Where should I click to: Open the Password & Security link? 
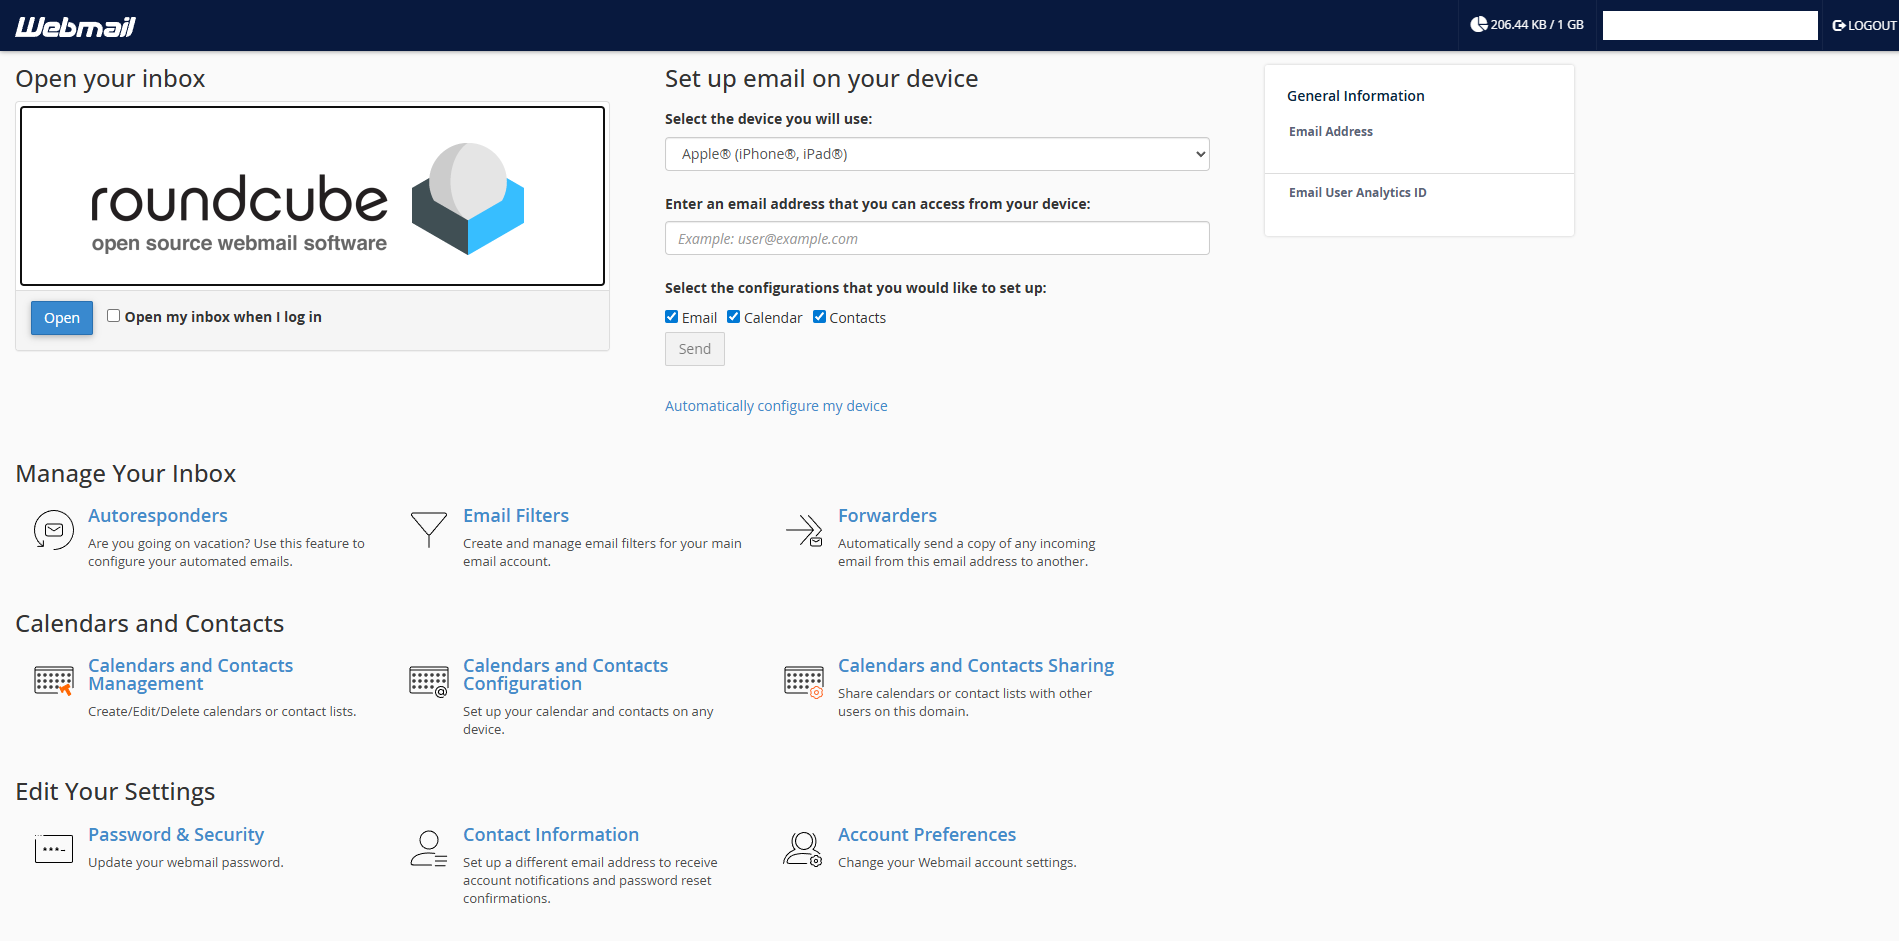pyautogui.click(x=176, y=835)
